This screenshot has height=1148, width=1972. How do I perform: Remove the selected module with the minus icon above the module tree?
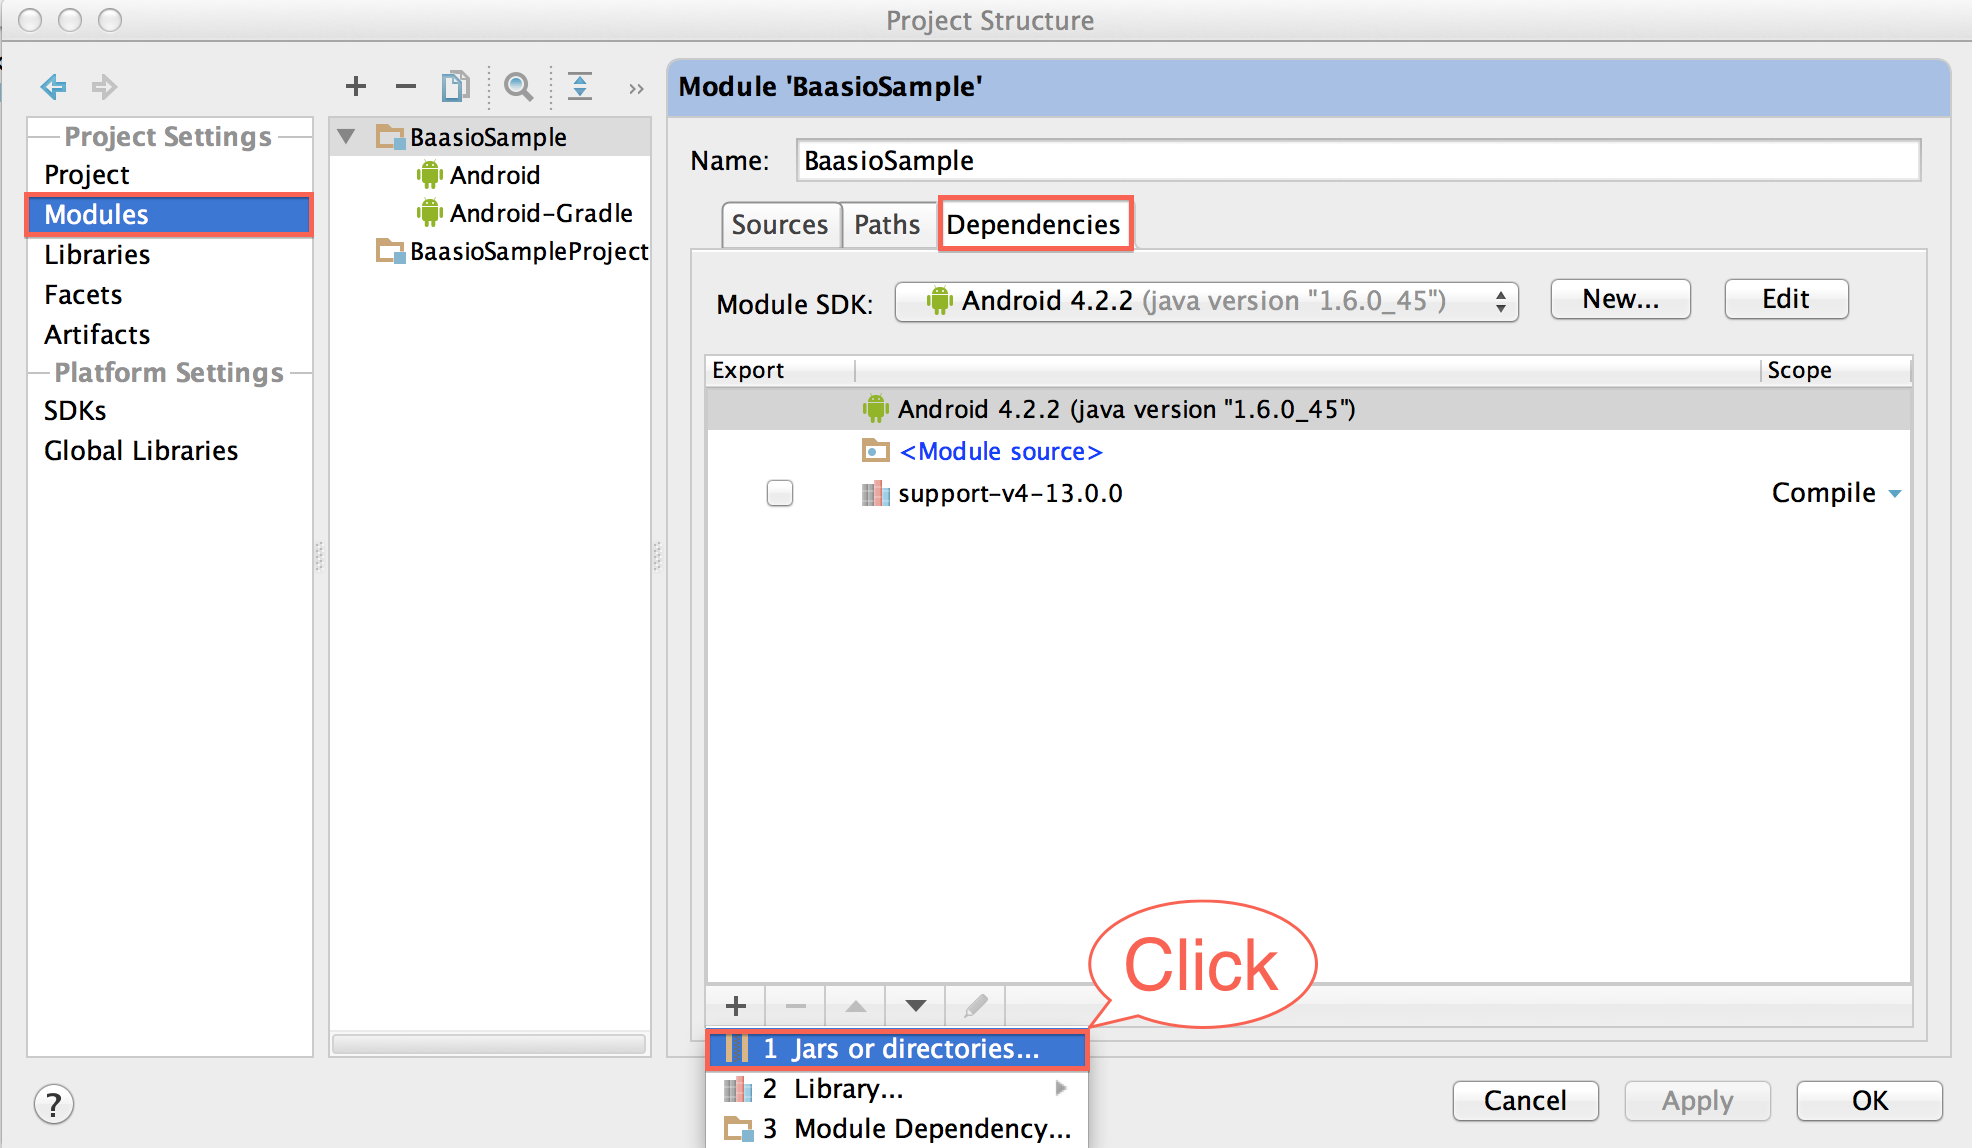click(406, 87)
